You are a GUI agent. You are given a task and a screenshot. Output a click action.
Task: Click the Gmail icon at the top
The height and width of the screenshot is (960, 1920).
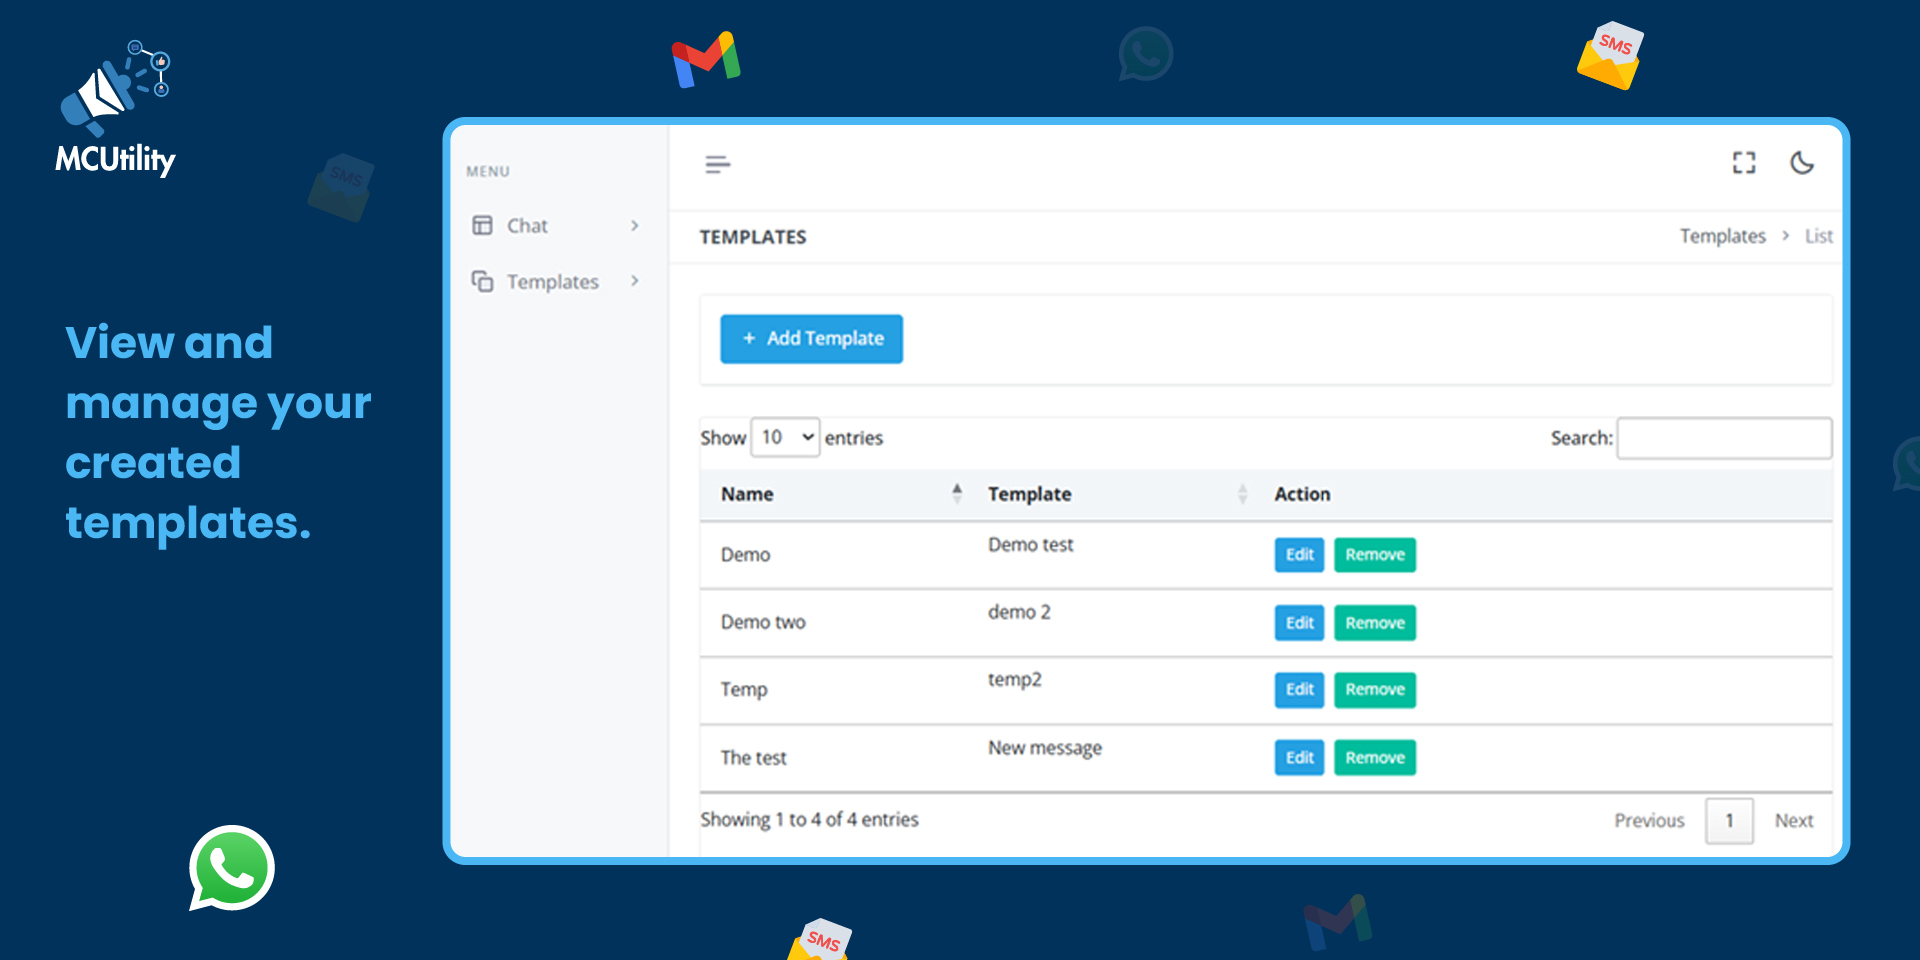[706, 60]
